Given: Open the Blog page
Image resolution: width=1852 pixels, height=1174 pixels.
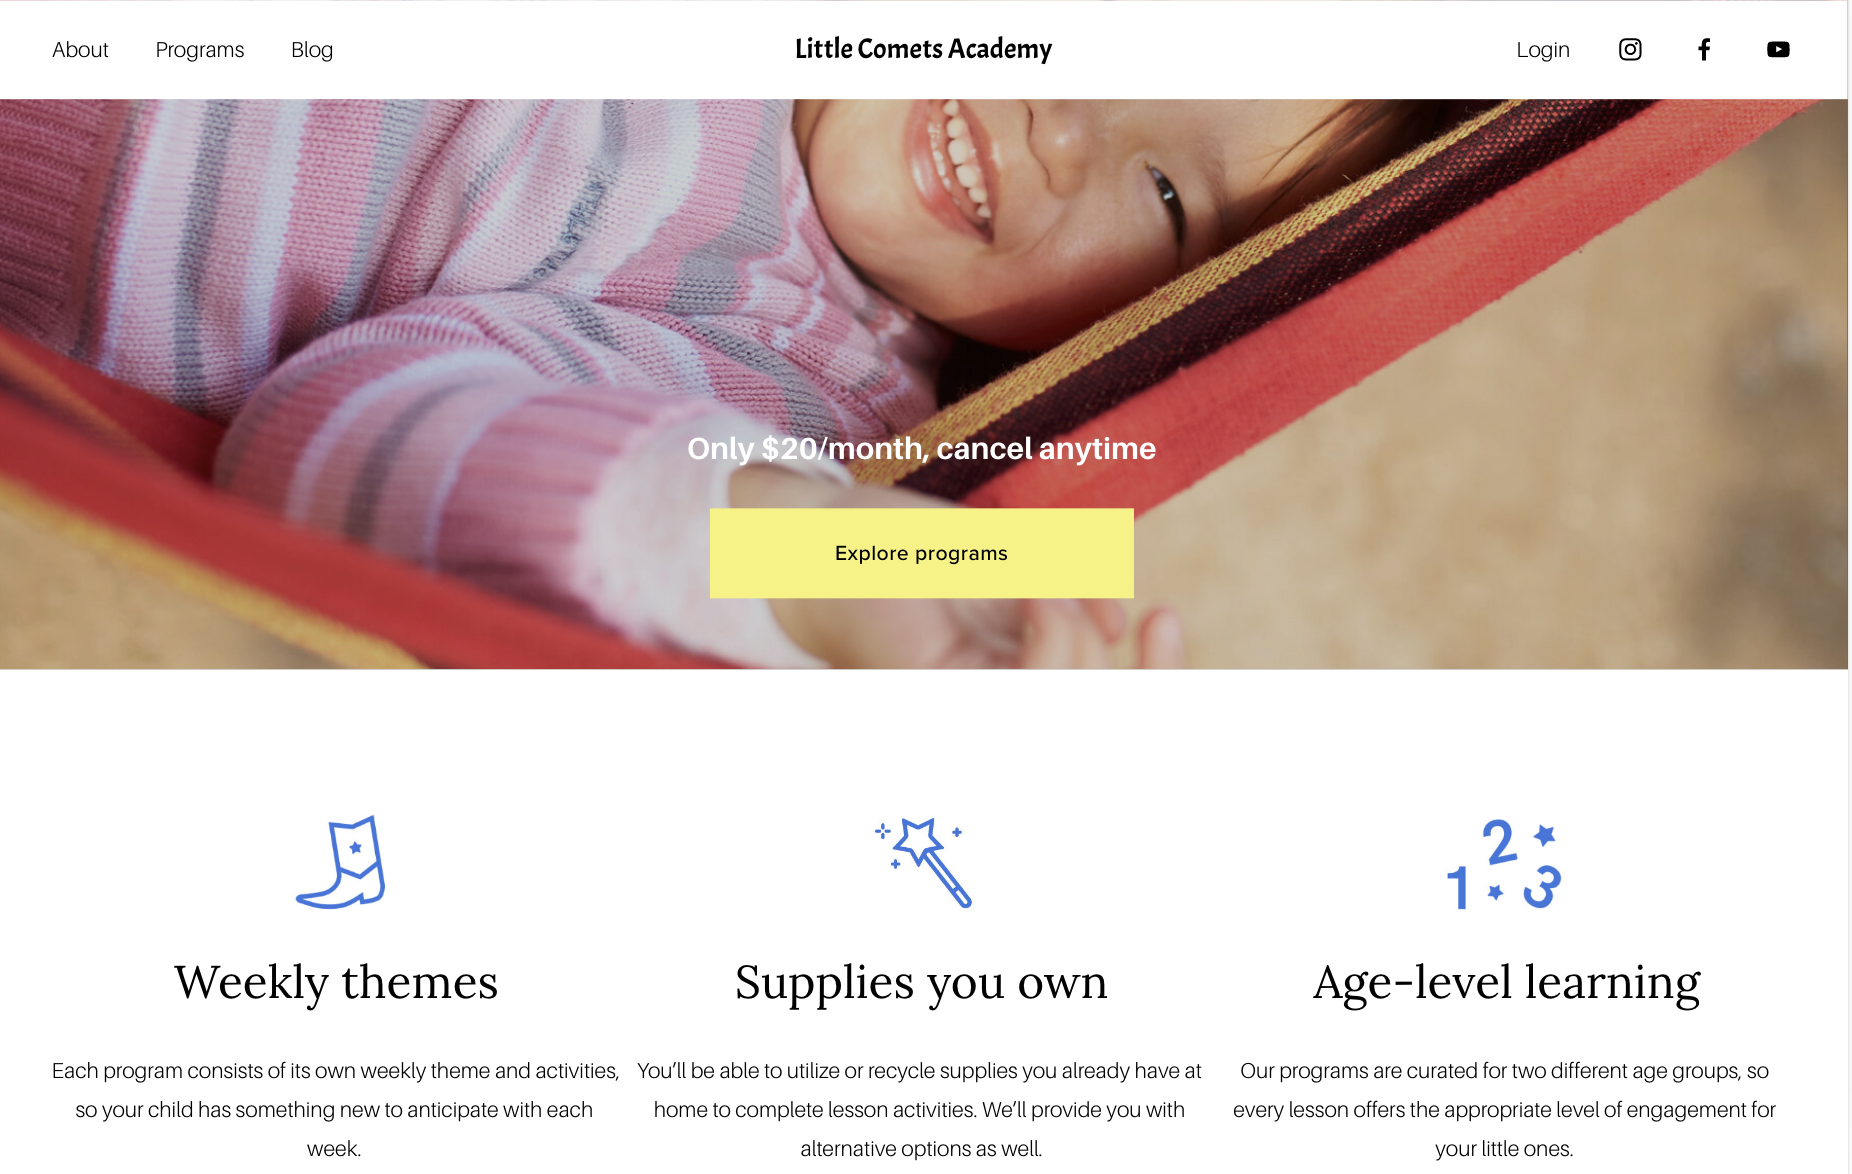Looking at the screenshot, I should [x=312, y=50].
